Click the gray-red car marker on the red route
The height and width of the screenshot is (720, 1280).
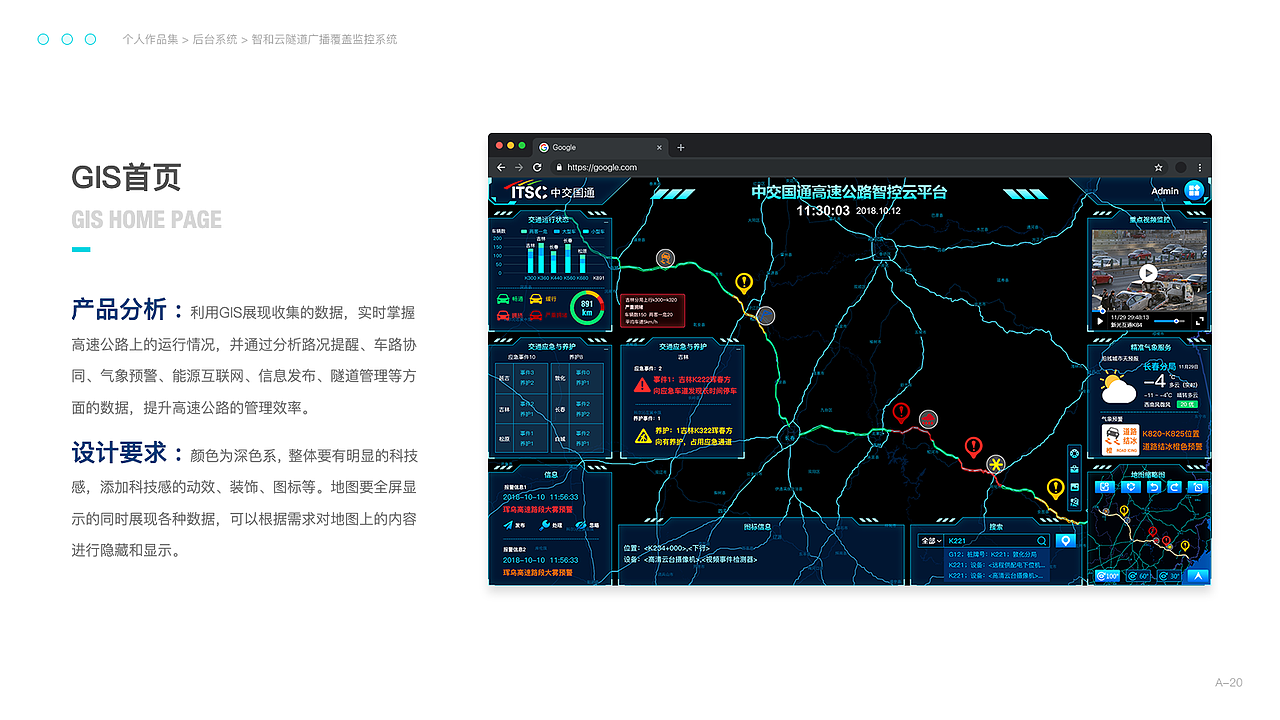pos(929,418)
